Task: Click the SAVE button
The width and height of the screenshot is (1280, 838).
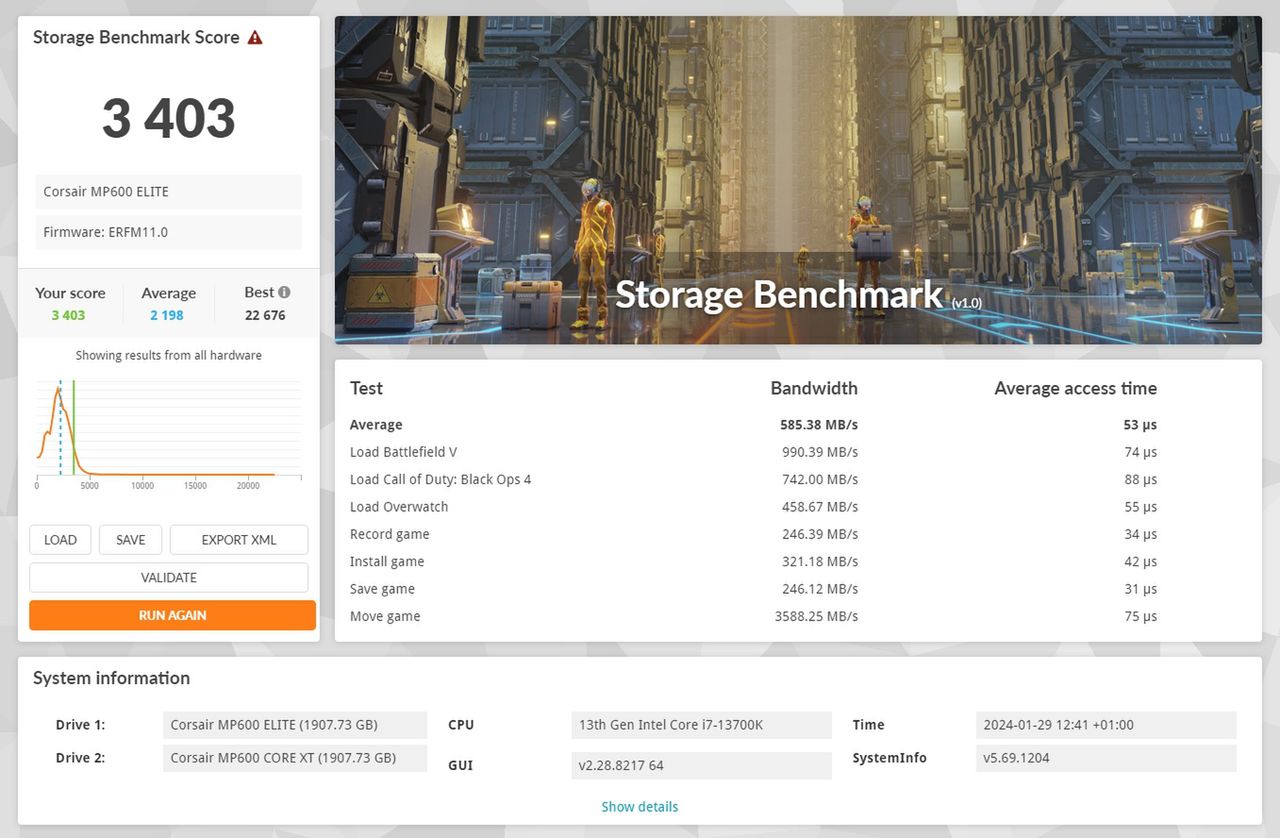Action: click(131, 540)
